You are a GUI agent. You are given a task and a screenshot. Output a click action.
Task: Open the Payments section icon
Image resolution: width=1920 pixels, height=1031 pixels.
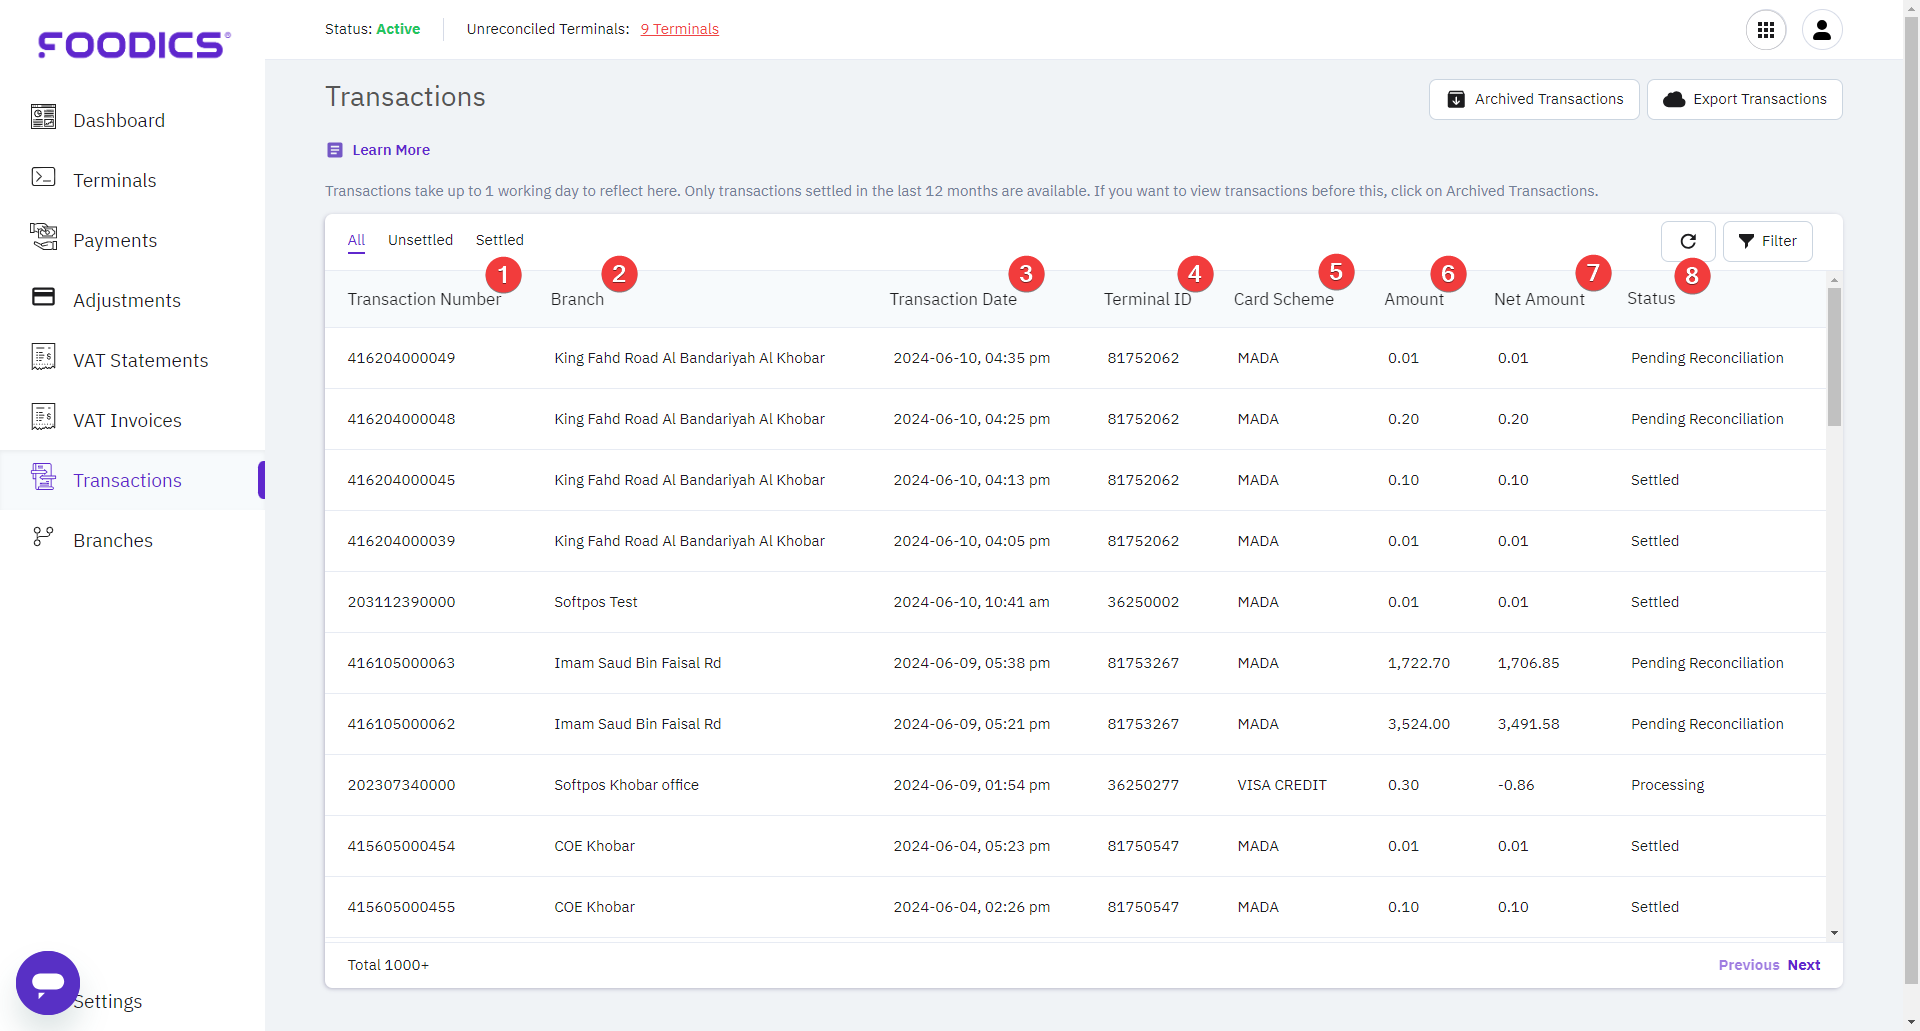pyautogui.click(x=43, y=237)
